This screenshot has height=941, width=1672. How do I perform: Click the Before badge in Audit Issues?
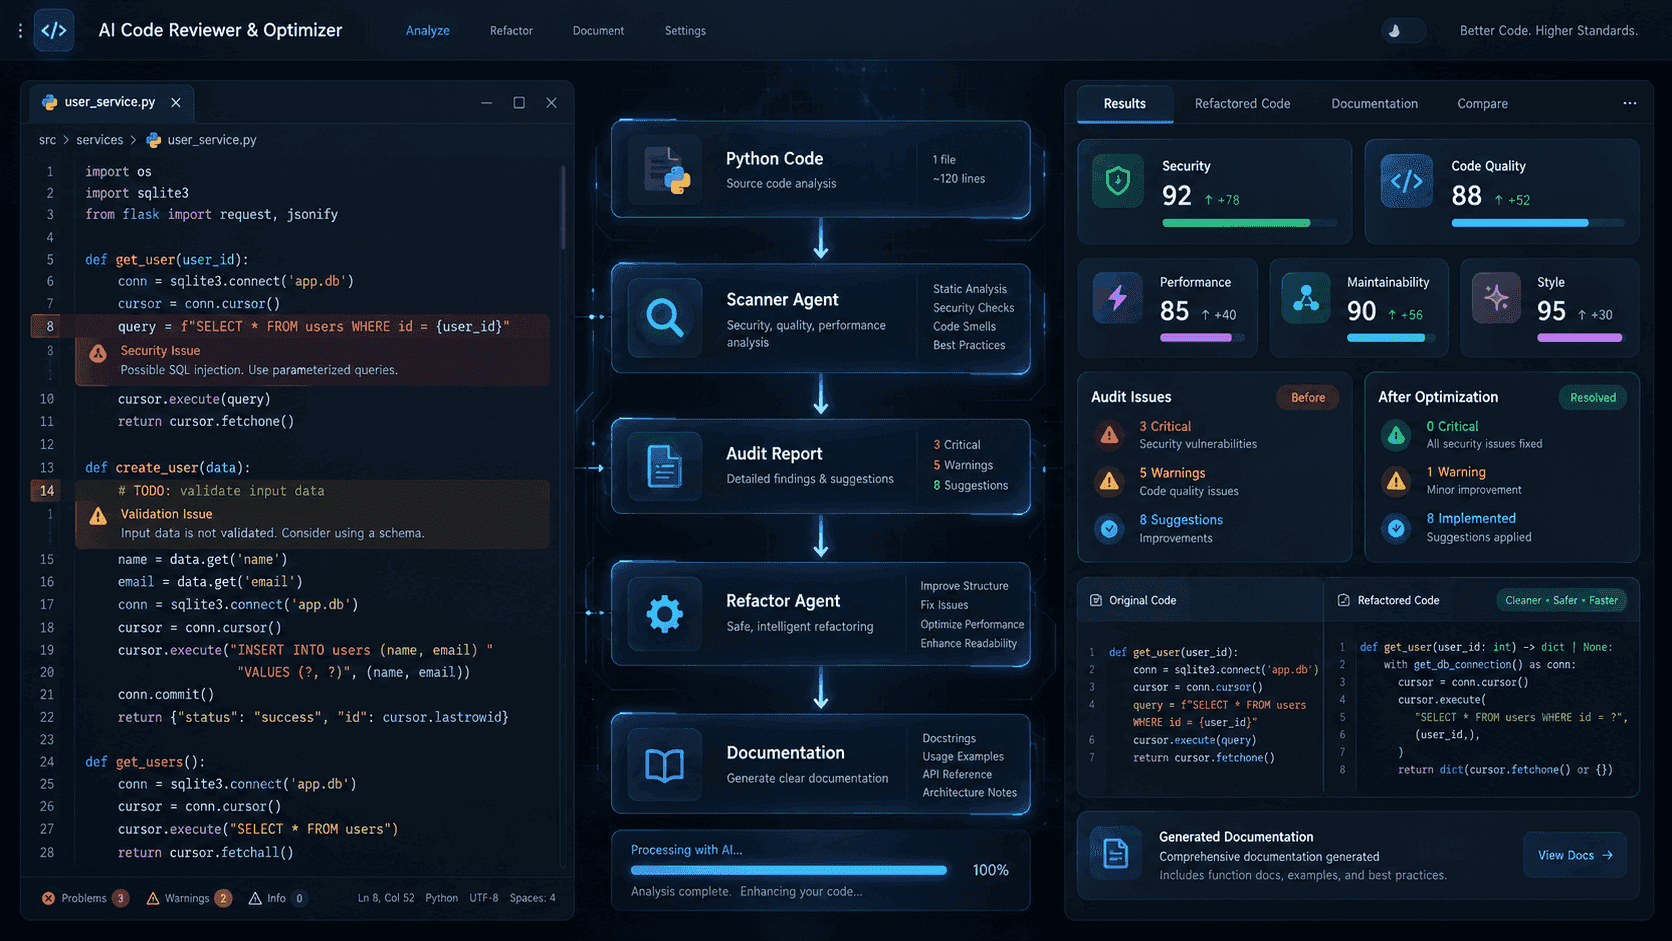point(1308,398)
